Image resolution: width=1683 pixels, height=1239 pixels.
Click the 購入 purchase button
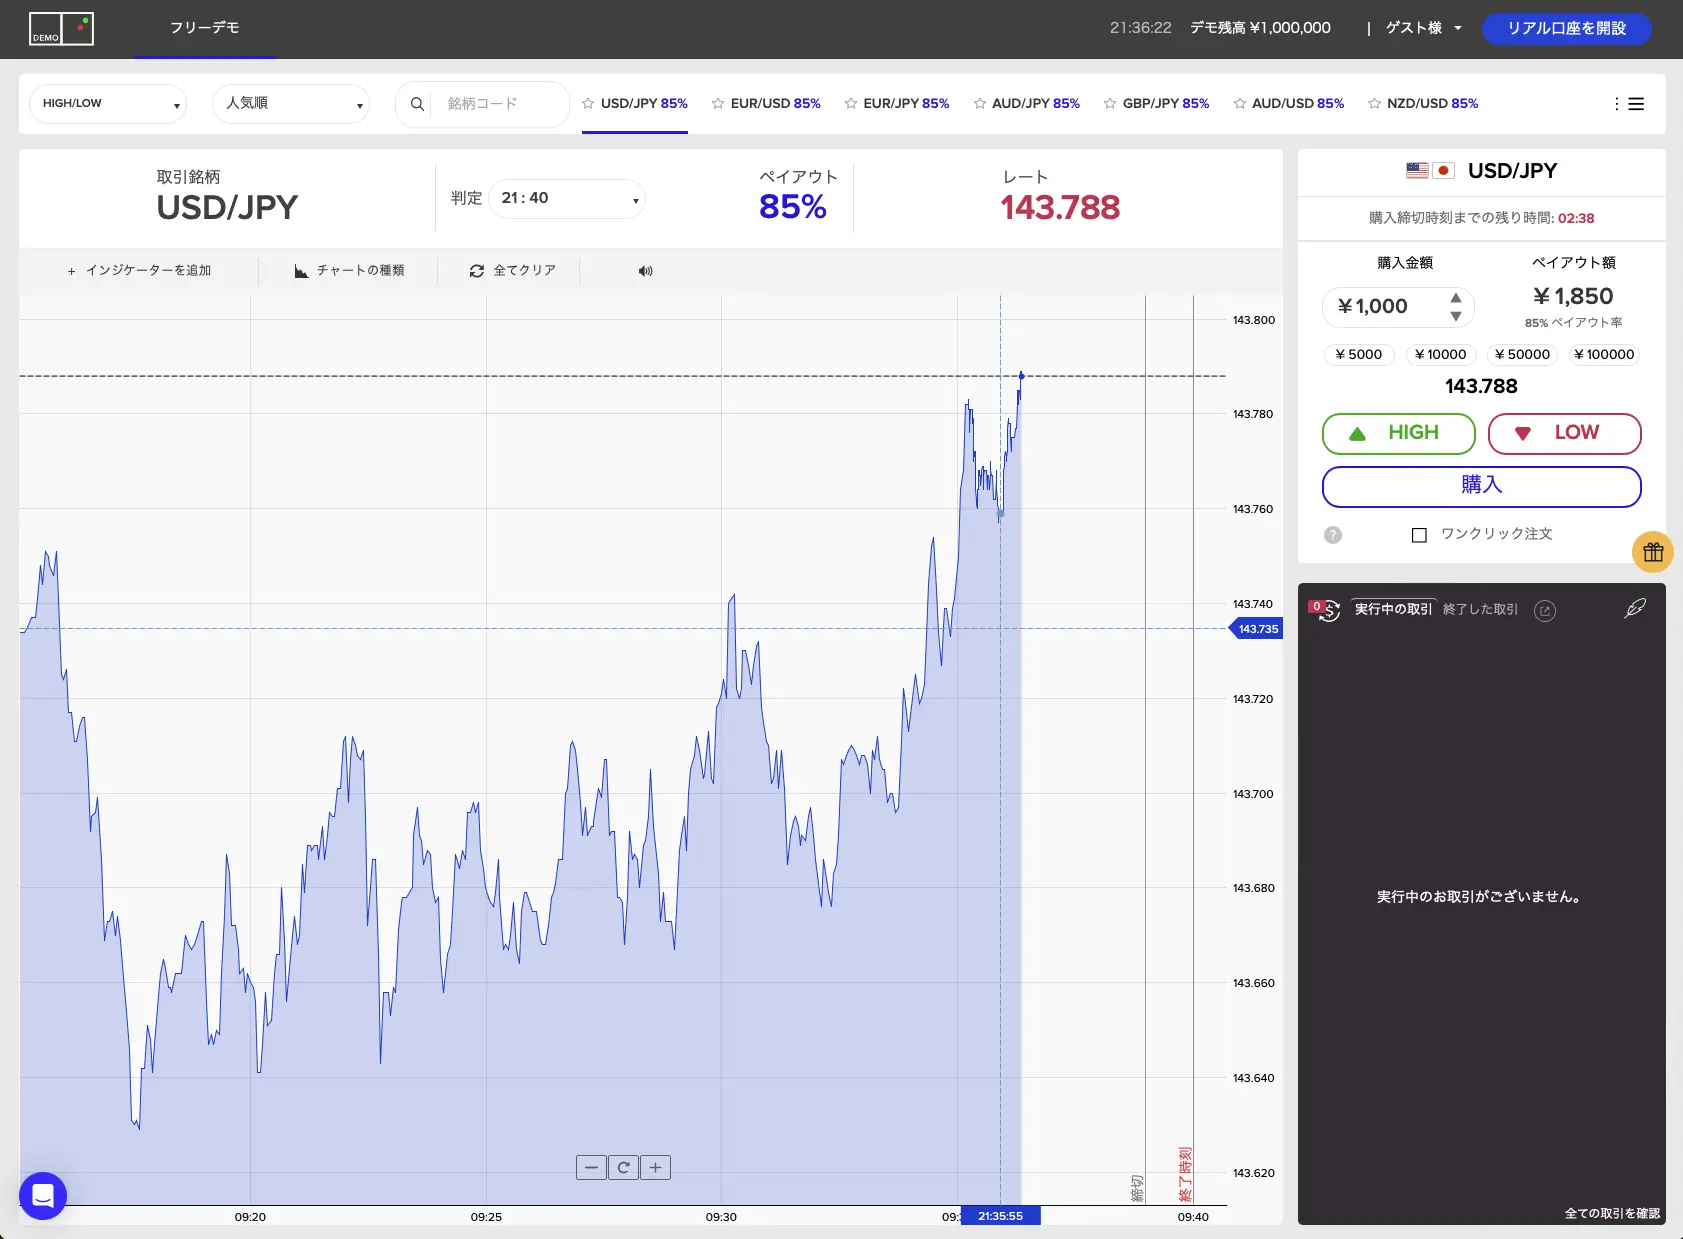click(x=1481, y=486)
